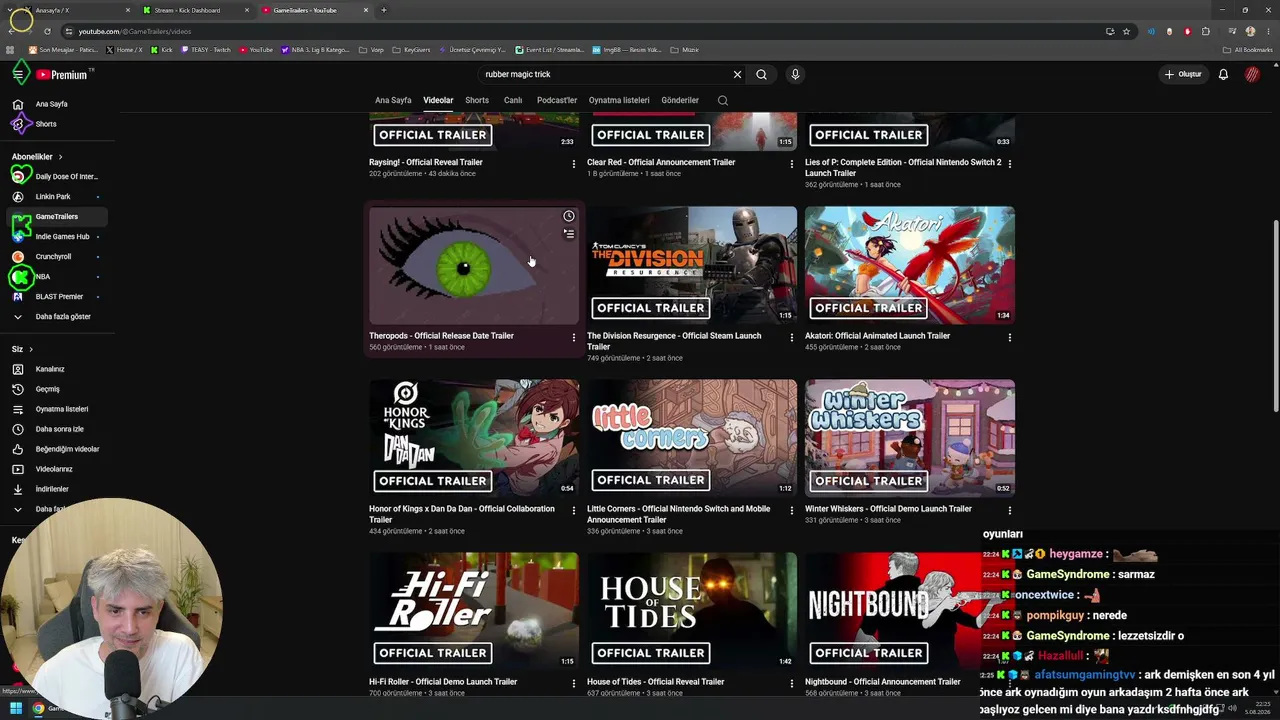Open Chrome three-dot menu
Screen dimensions: 1280x720
coord(1268,31)
